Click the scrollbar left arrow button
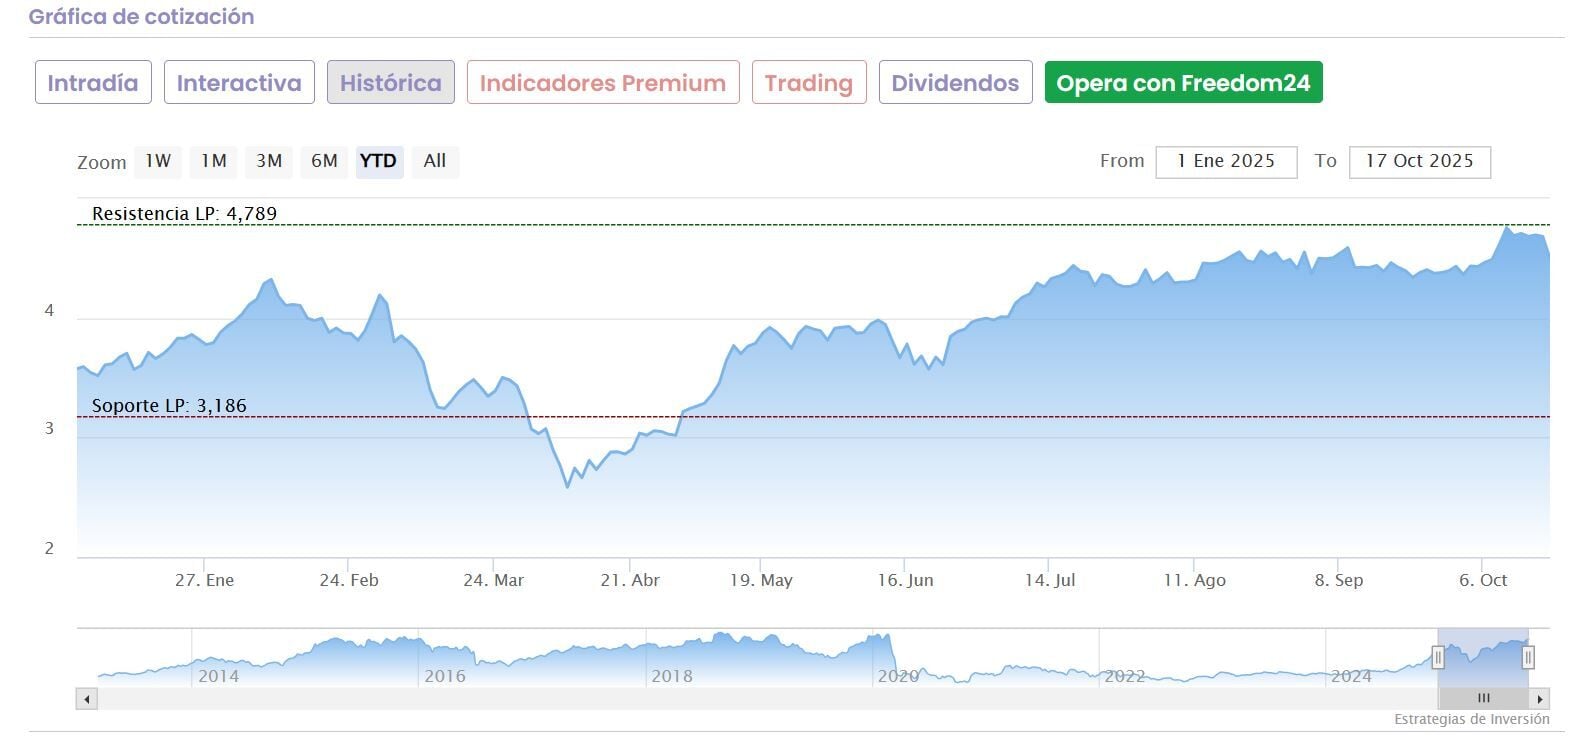This screenshot has width=1595, height=753. (87, 699)
